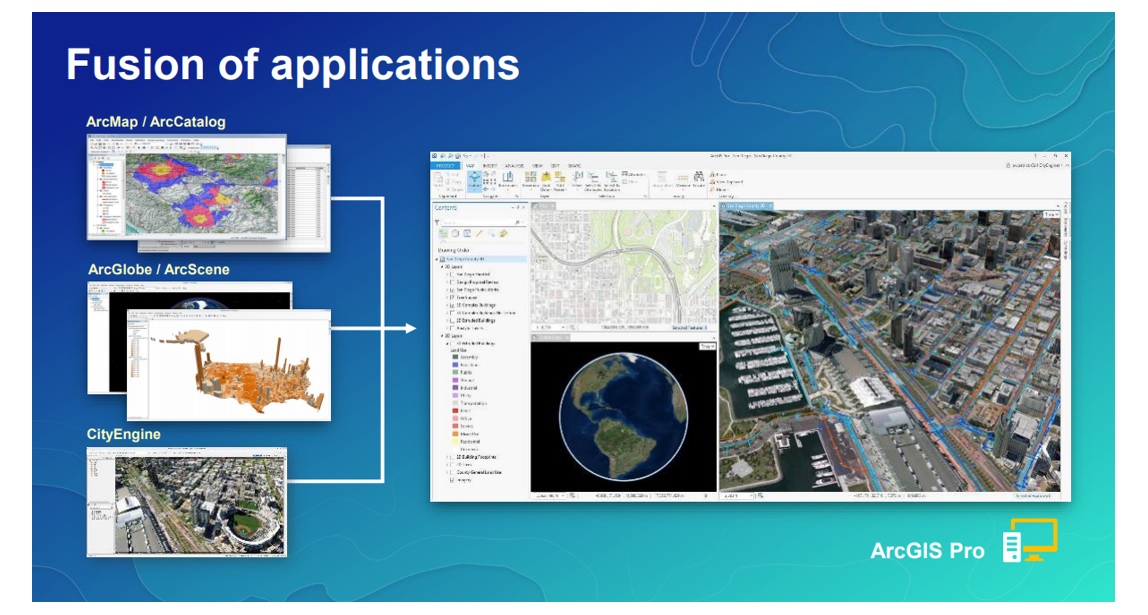Open the Basemap gallery icon
This screenshot has height=615, width=1148.
[x=528, y=177]
